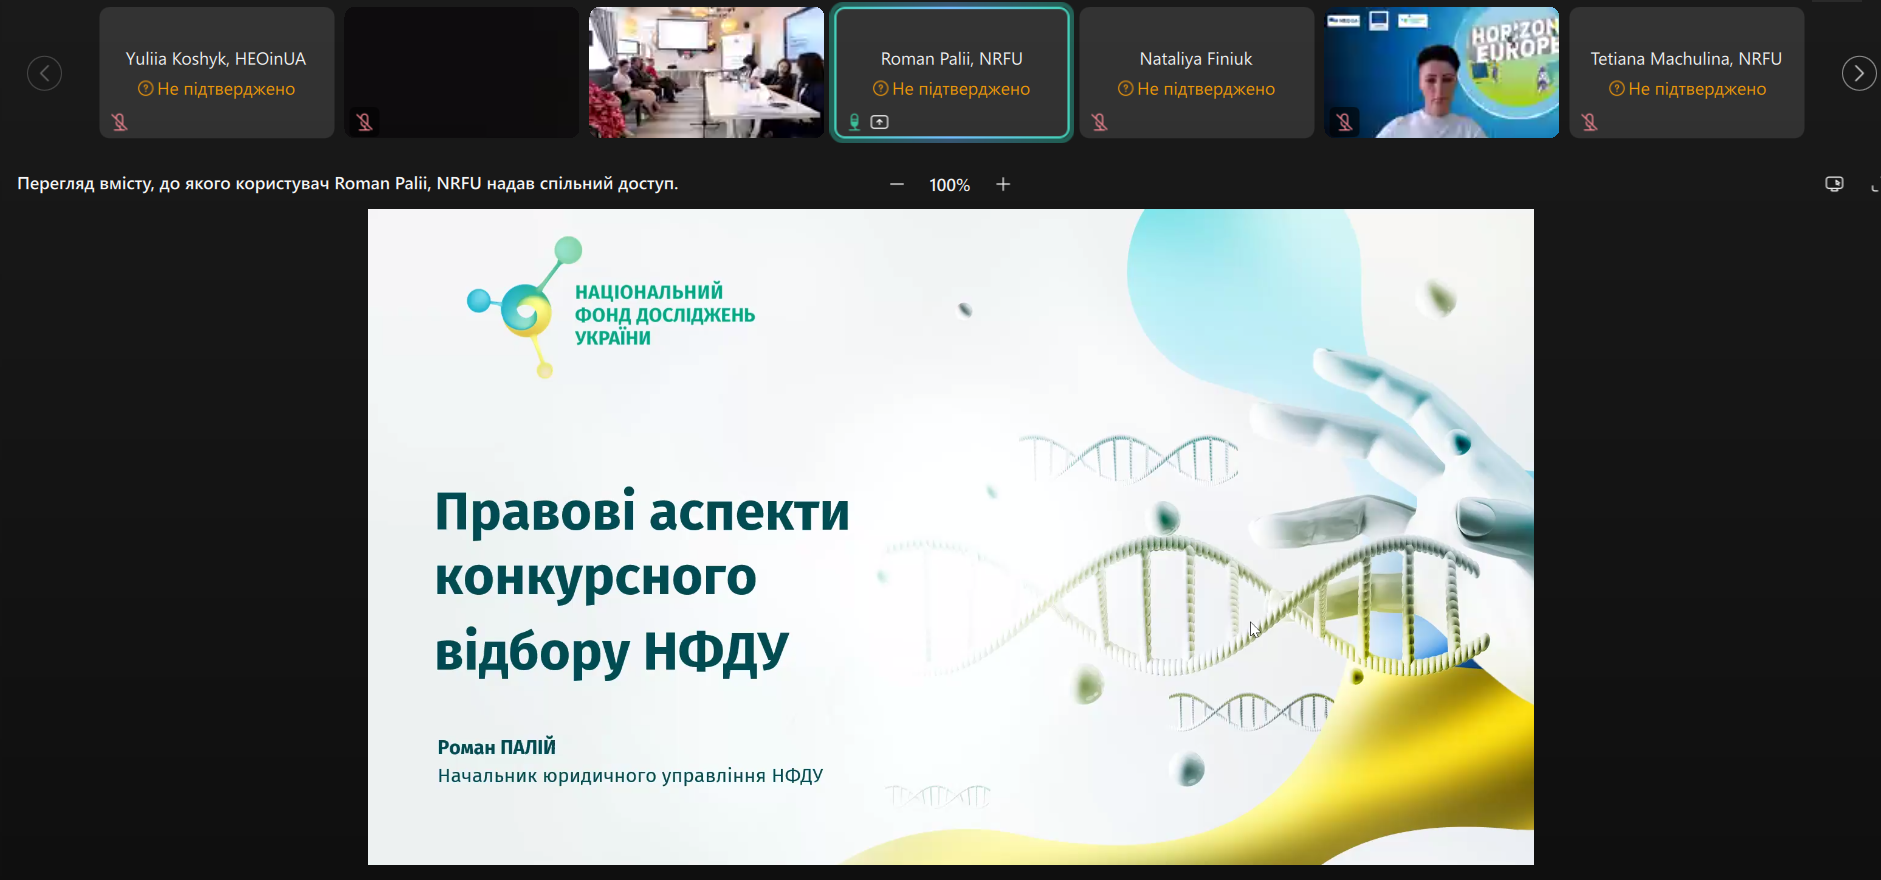
Task: Click the 100% zoom level indicator
Action: (950, 185)
